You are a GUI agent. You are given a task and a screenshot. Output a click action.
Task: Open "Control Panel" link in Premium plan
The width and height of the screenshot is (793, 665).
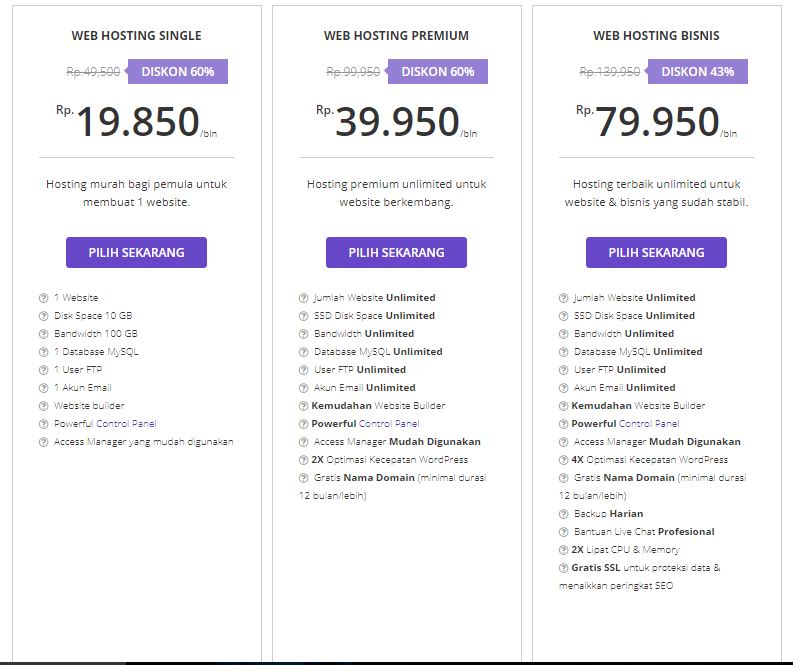pos(389,424)
